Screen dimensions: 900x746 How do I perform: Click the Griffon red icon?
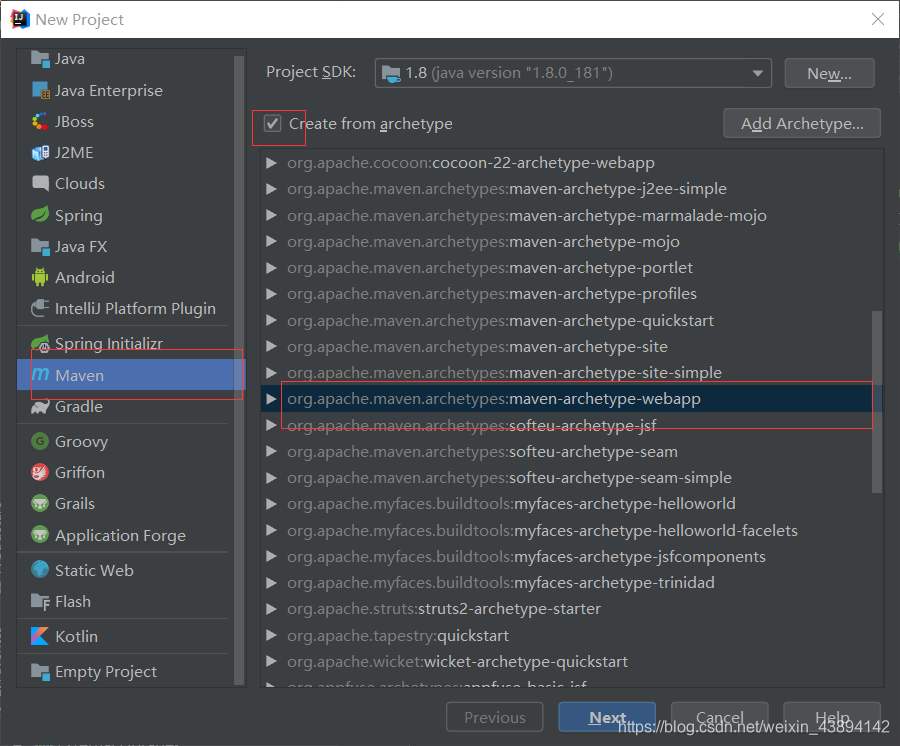coord(40,472)
